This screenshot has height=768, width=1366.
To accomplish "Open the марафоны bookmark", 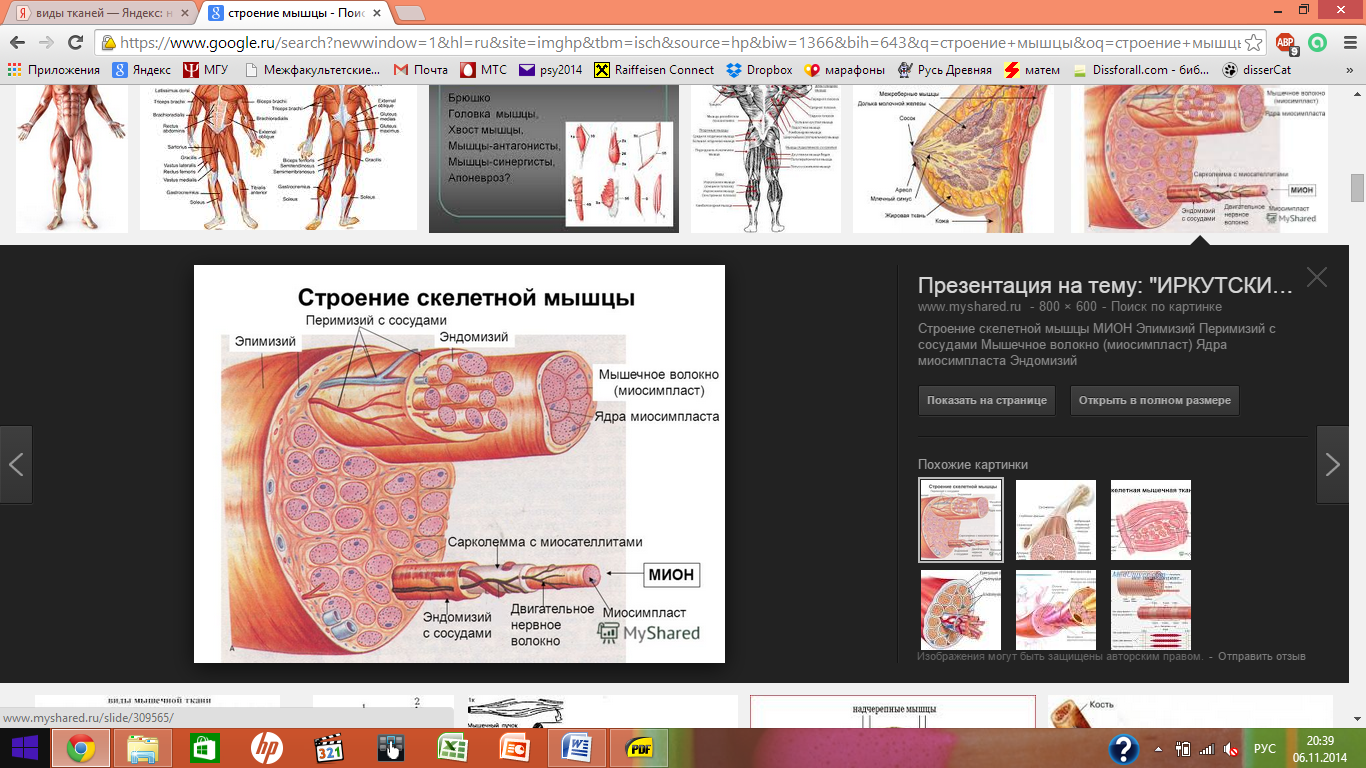I will [x=845, y=70].
